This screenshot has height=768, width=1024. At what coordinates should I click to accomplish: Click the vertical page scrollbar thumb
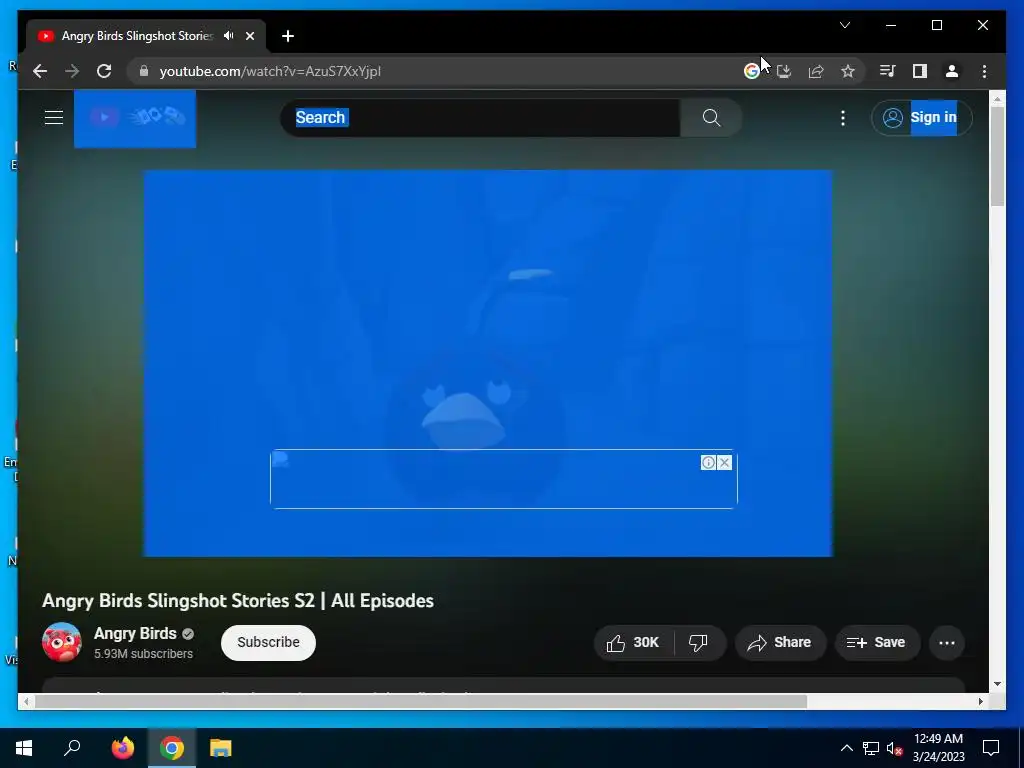(997, 155)
